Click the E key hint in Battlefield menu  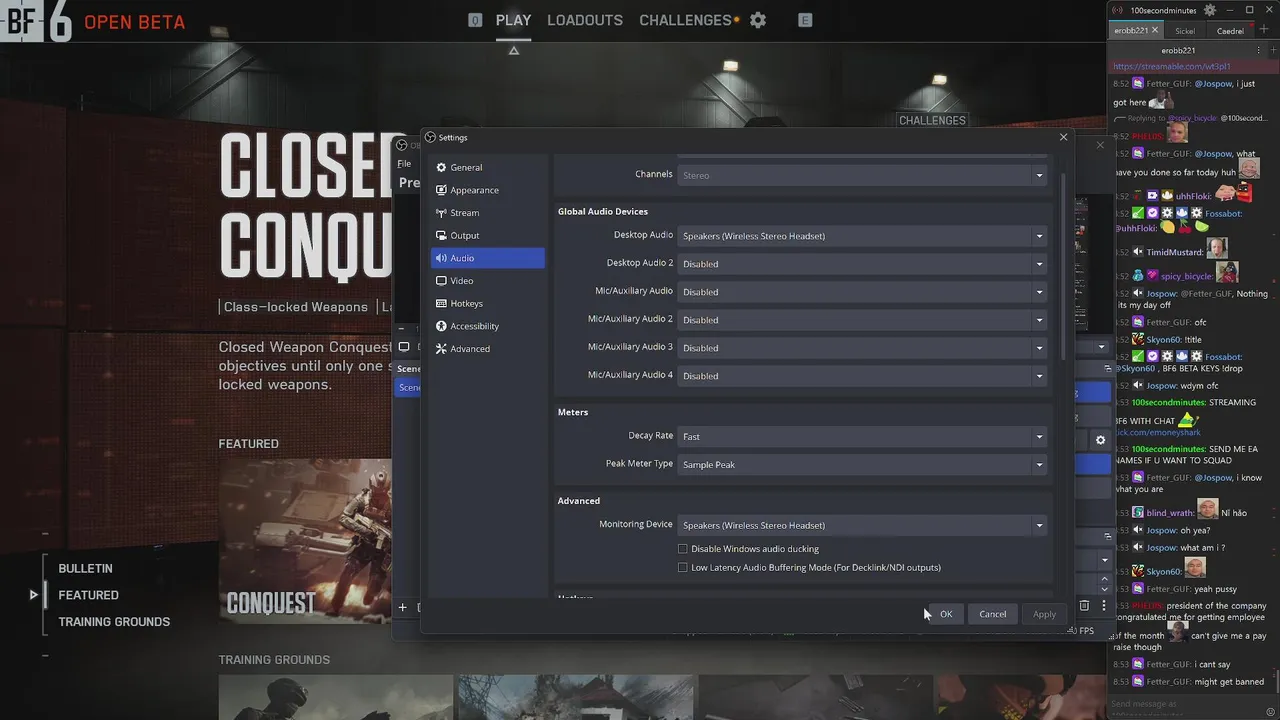(805, 20)
